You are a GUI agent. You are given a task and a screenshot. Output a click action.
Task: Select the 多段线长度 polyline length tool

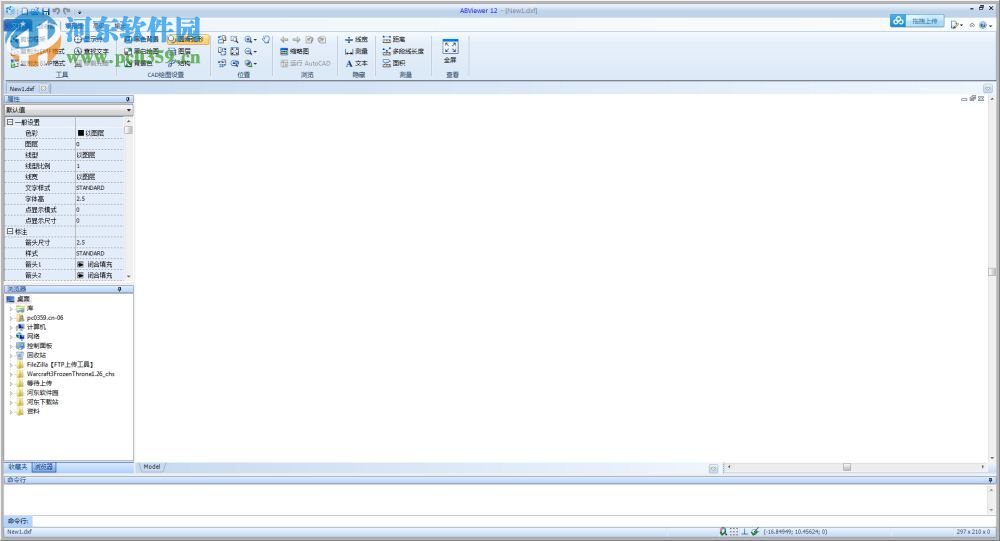(x=403, y=51)
